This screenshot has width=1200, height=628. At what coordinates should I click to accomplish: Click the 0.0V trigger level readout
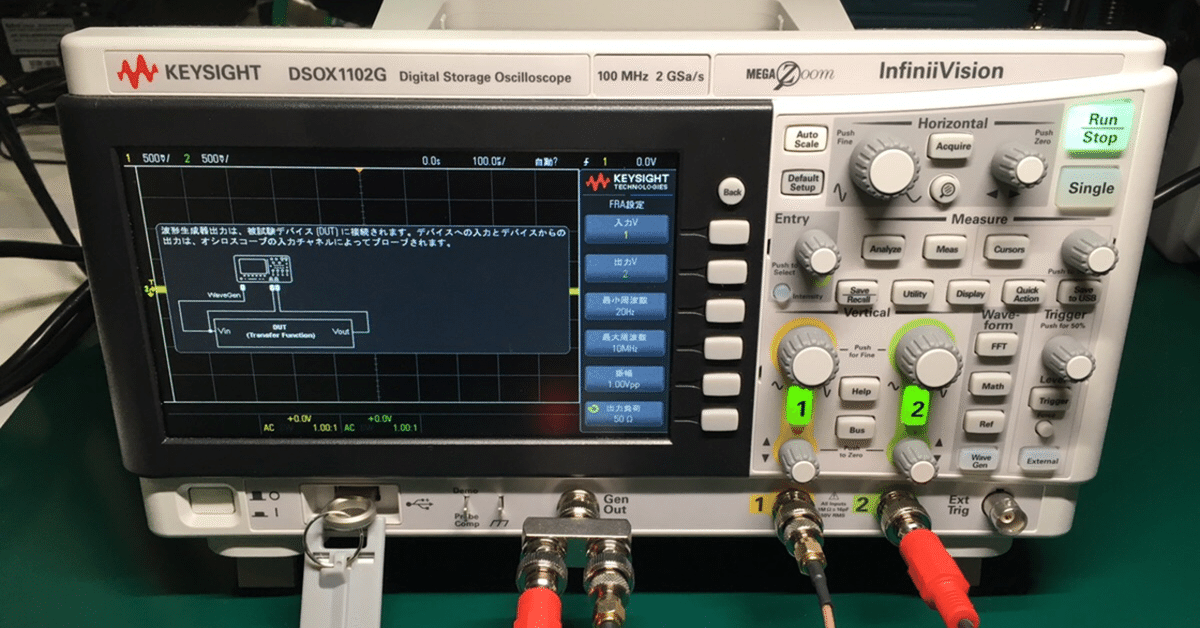645,160
